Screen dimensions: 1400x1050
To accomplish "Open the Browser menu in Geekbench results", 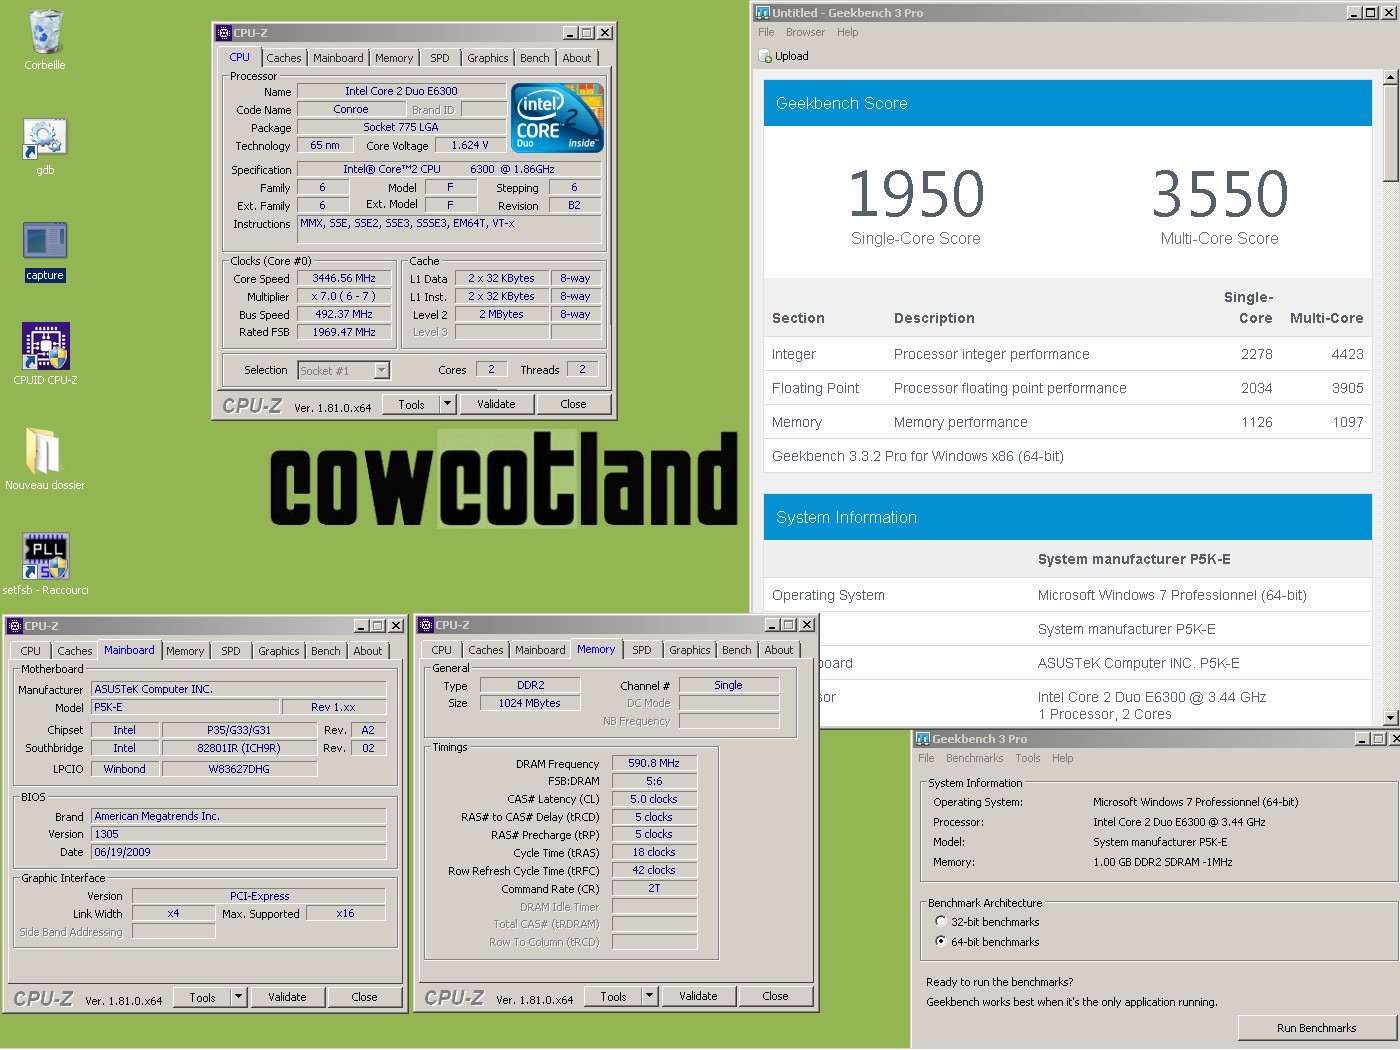I will click(805, 33).
